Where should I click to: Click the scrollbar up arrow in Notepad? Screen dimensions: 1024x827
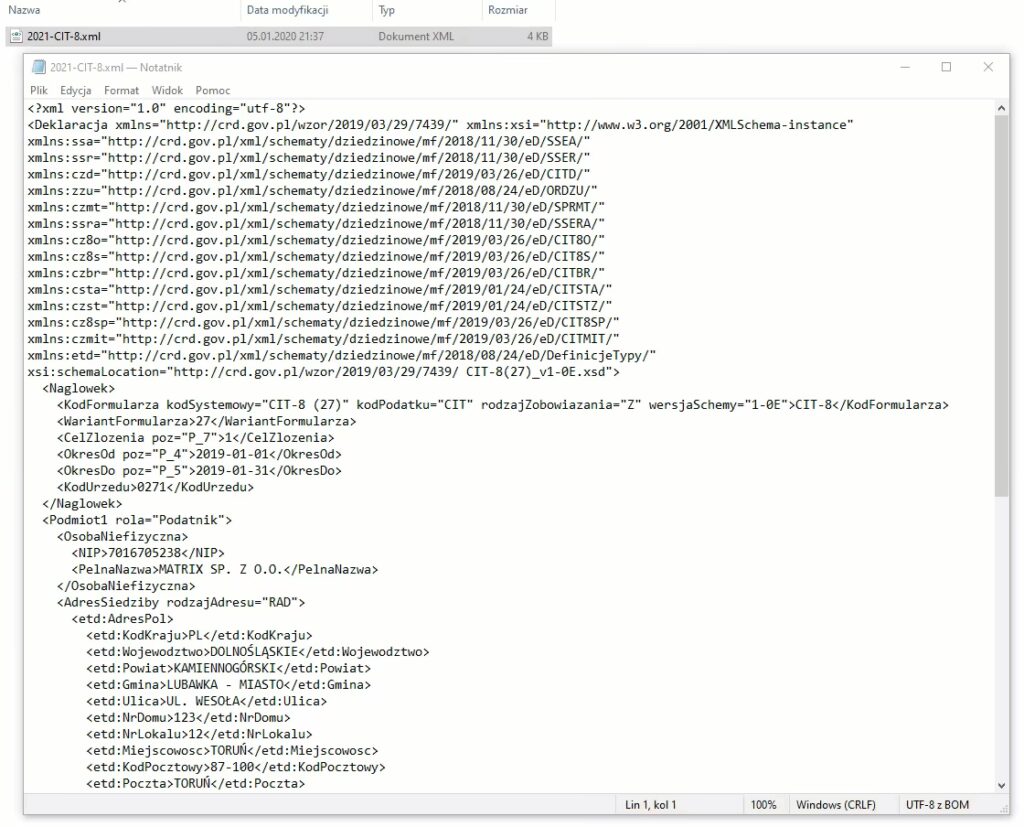pyautogui.click(x=1002, y=108)
